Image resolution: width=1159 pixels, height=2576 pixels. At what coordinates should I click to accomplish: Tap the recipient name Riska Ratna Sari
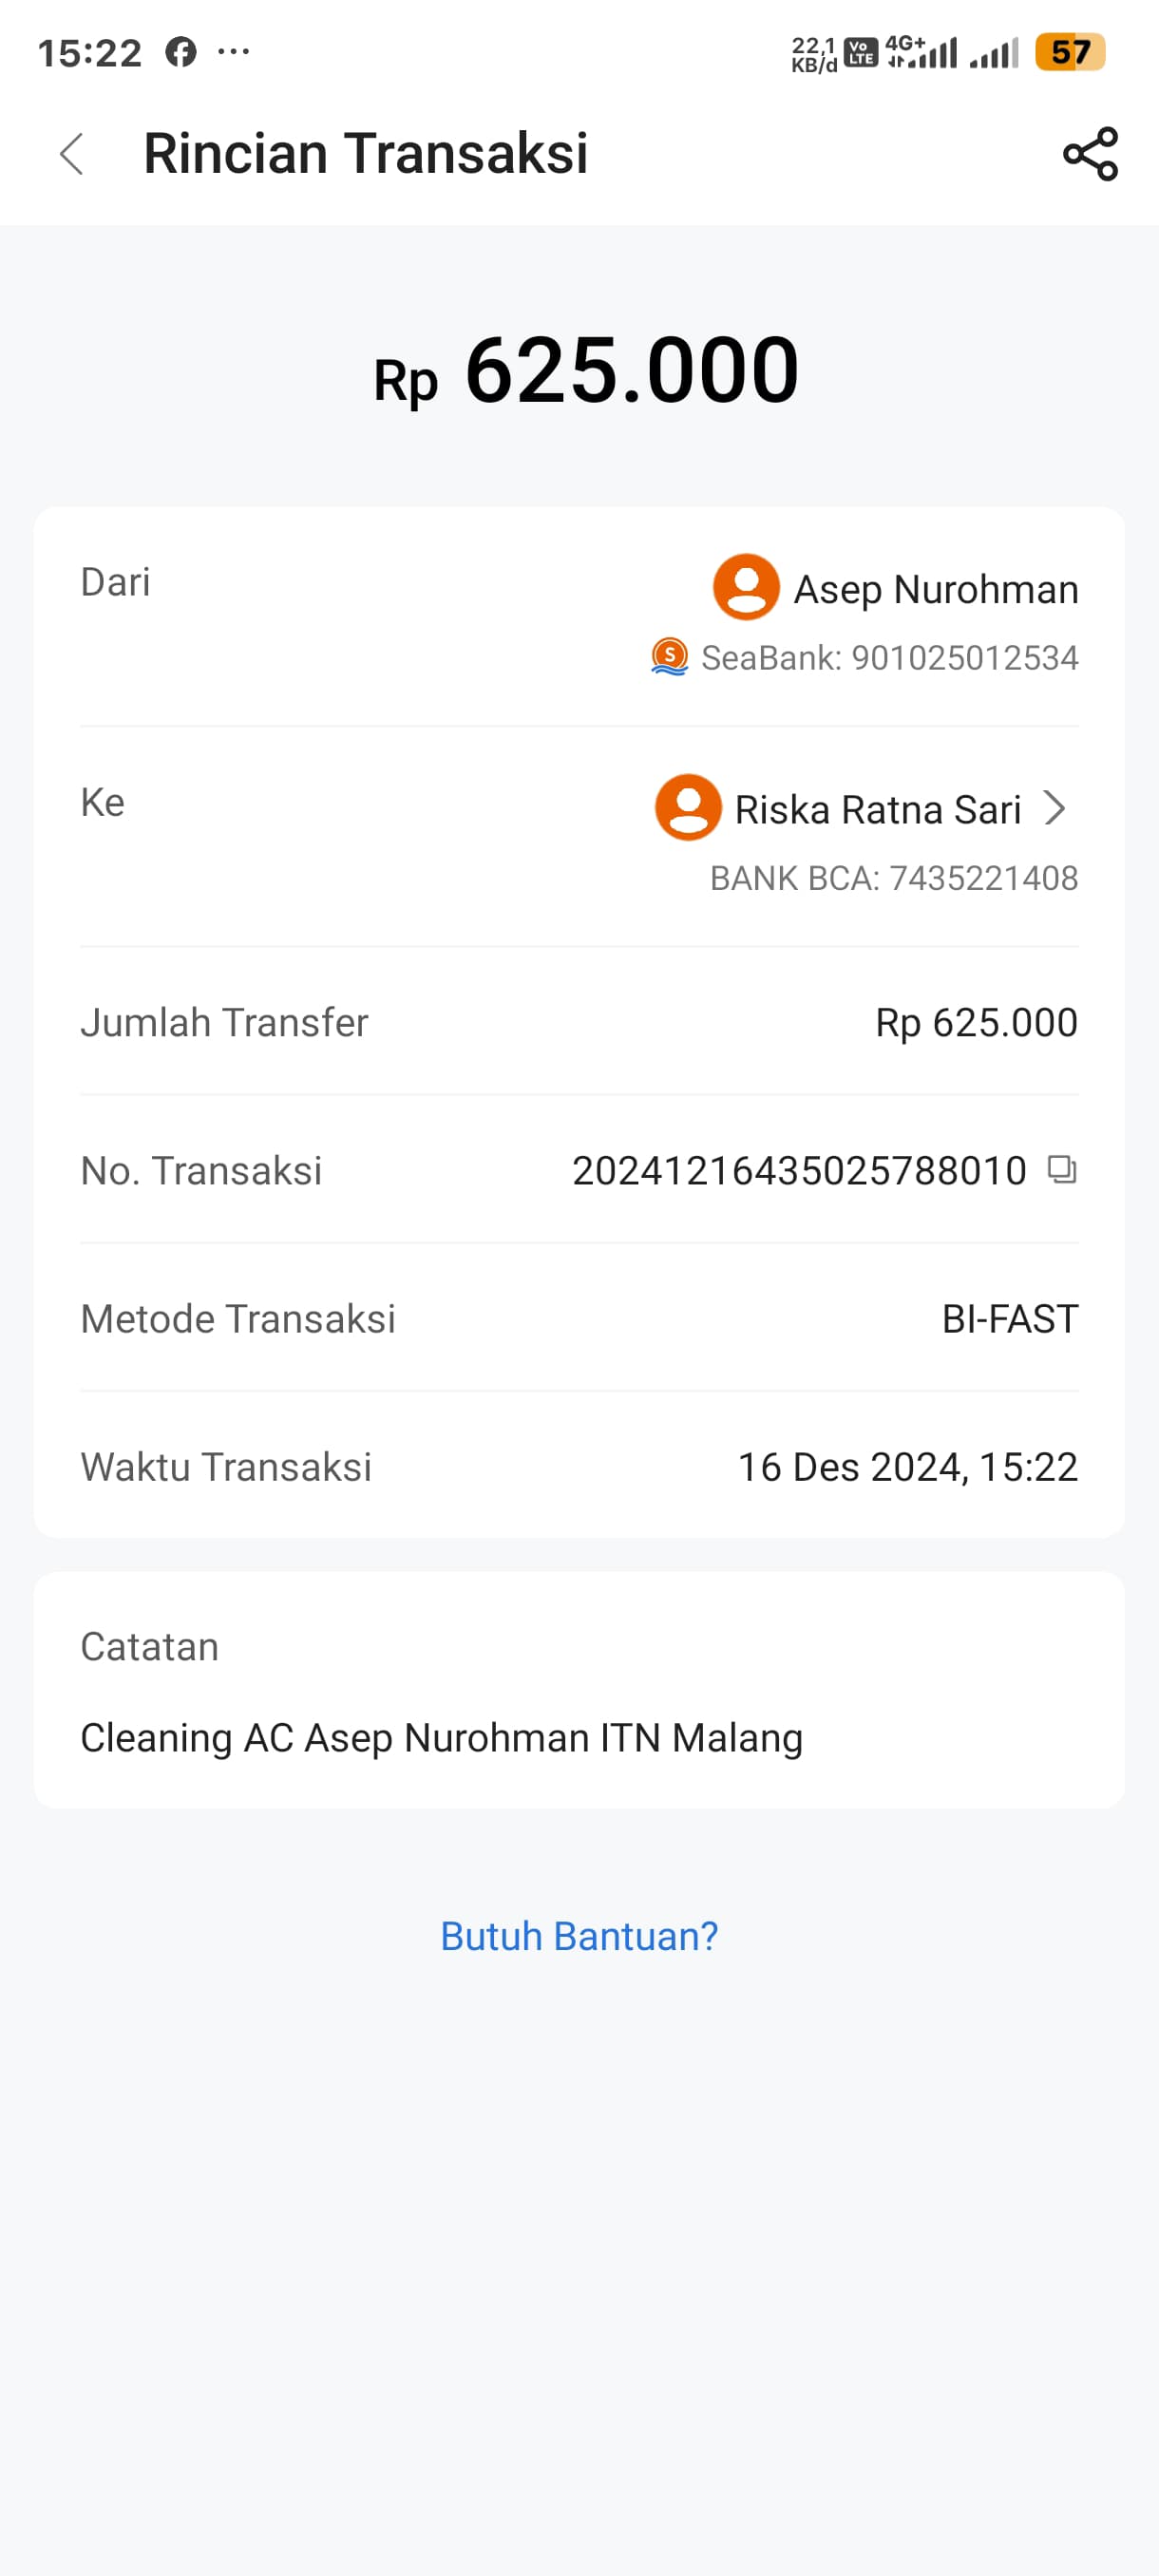(877, 810)
